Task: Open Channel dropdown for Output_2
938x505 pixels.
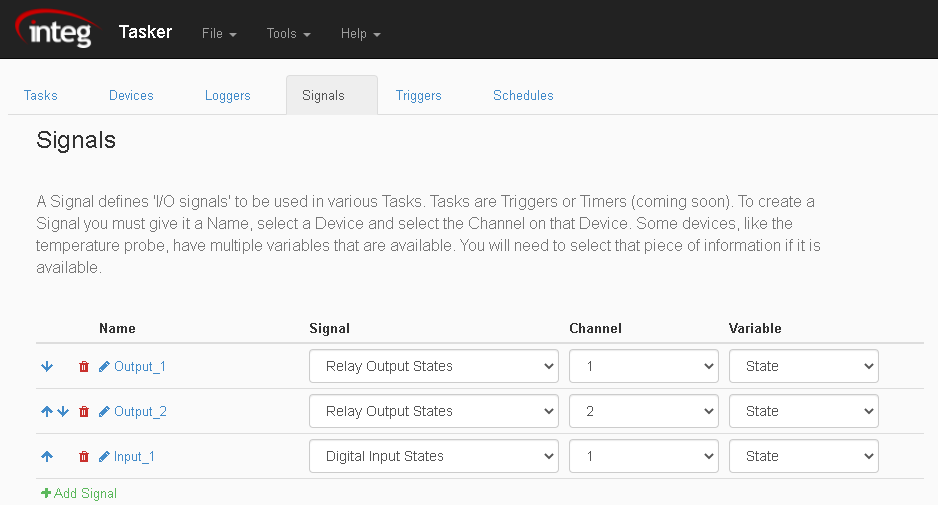Action: [x=644, y=411]
